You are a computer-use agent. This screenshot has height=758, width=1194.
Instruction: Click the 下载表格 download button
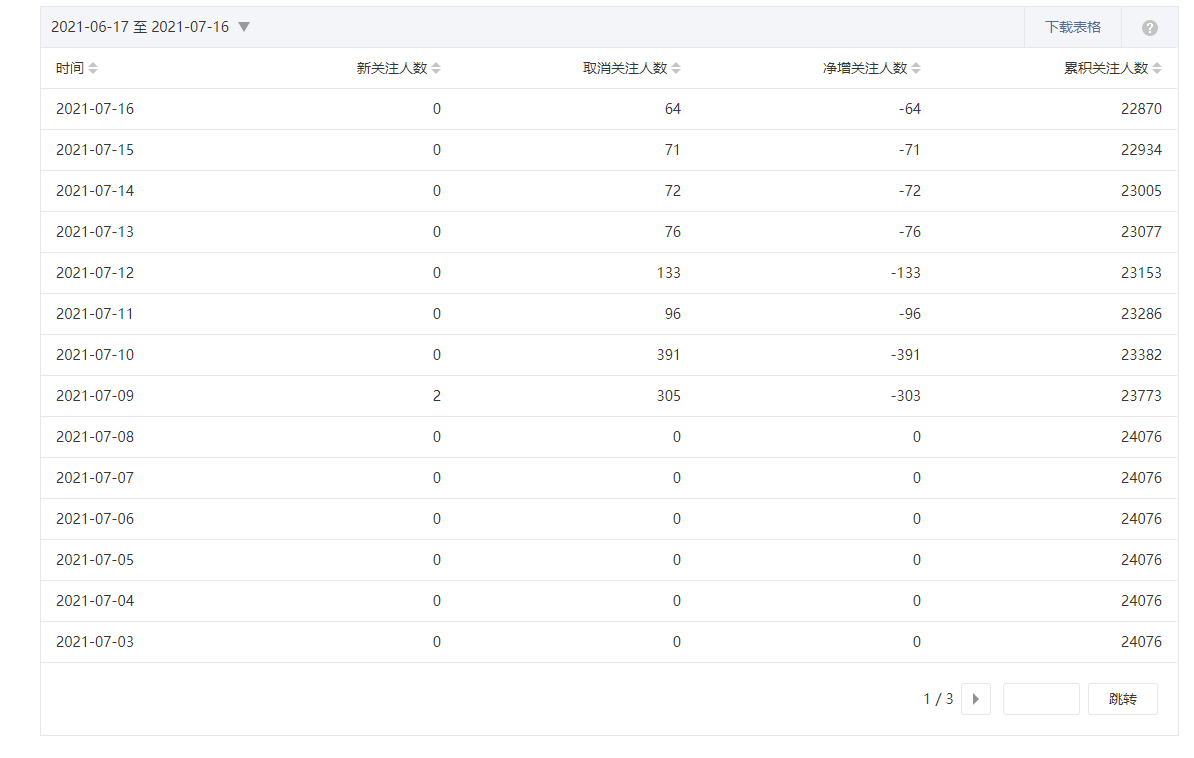[x=1072, y=27]
